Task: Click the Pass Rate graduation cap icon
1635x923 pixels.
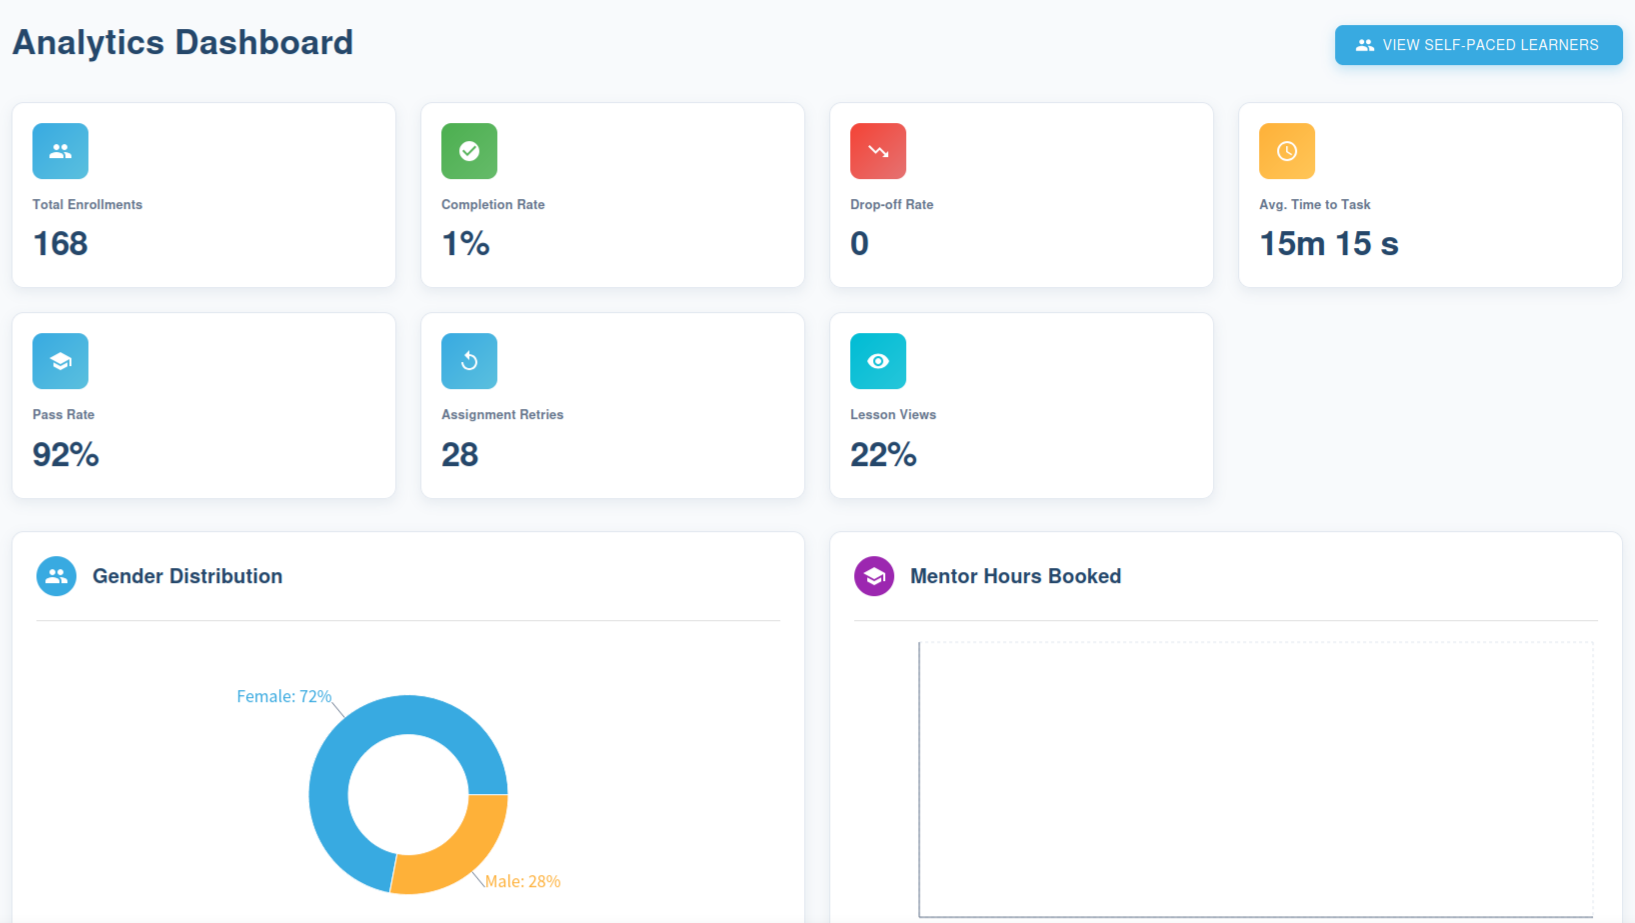Action: point(60,361)
